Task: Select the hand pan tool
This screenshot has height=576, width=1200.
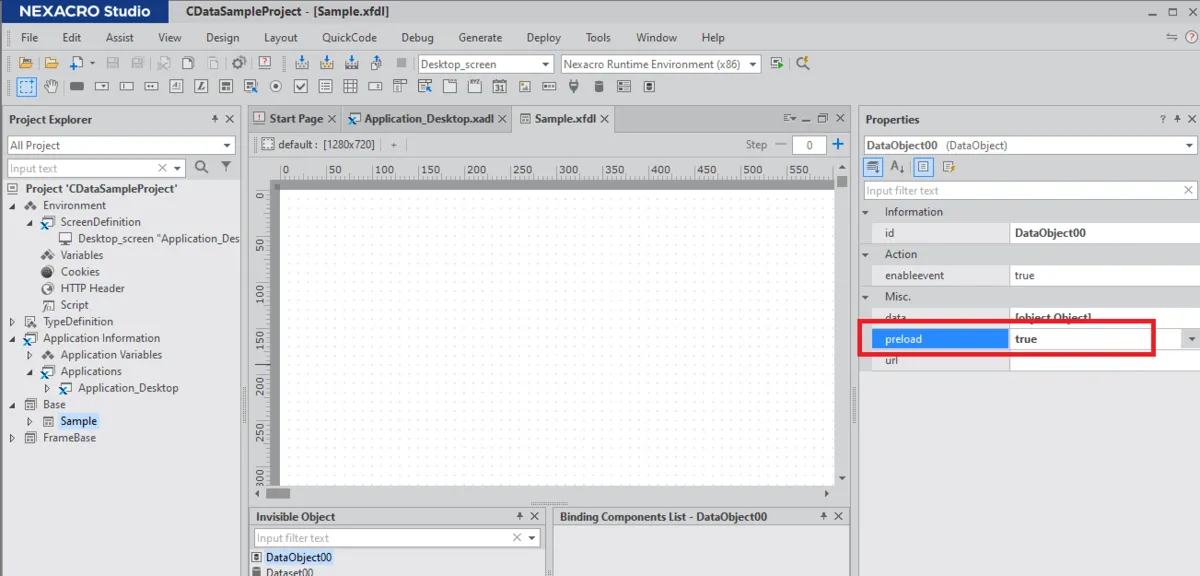Action: (51, 87)
